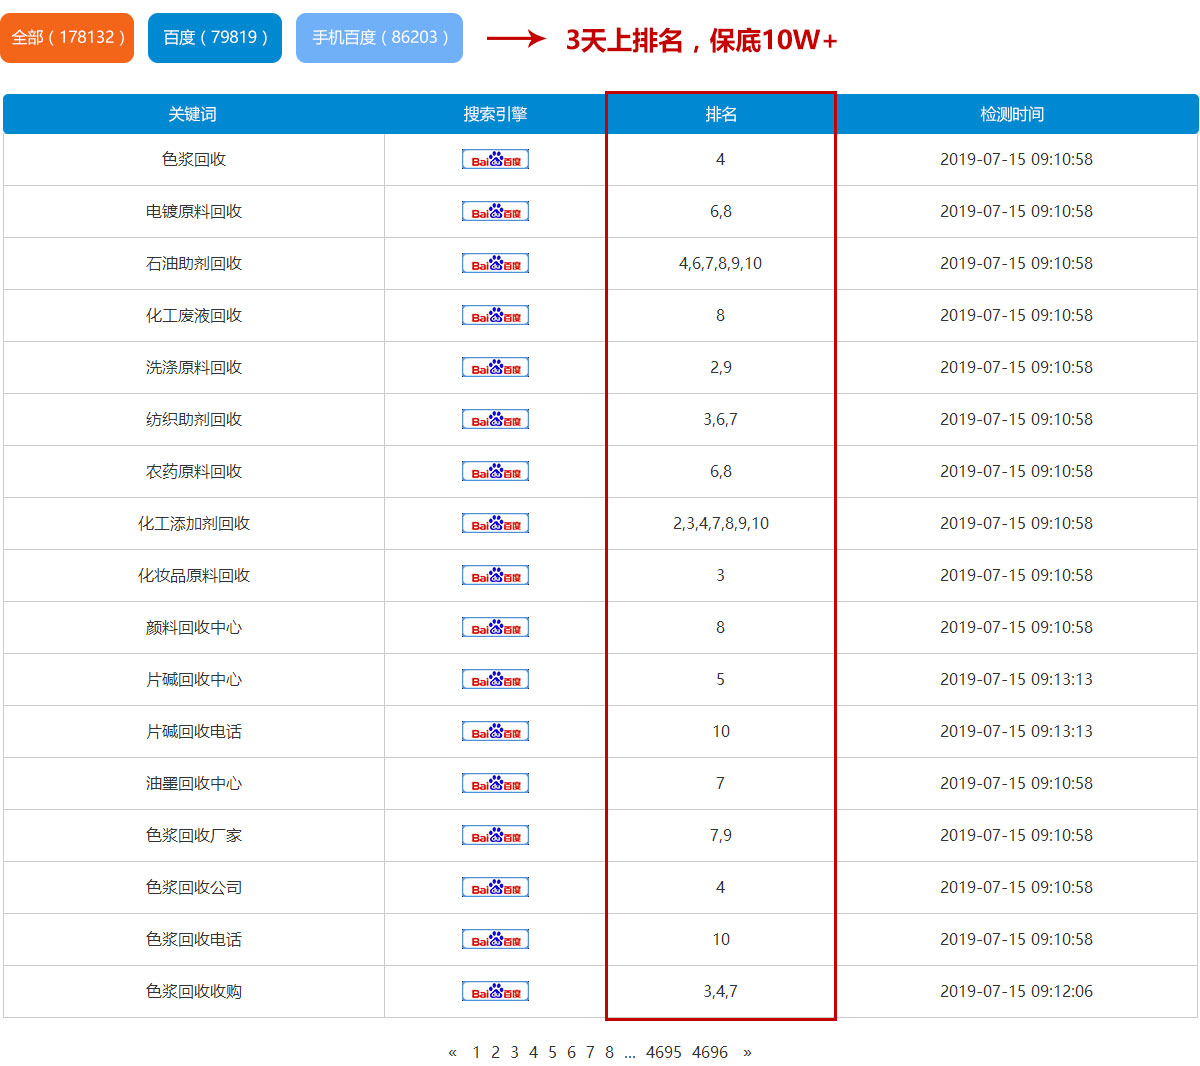This screenshot has height=1066, width=1200.
Task: Select keyword 电镀原料回收
Action: click(194, 211)
